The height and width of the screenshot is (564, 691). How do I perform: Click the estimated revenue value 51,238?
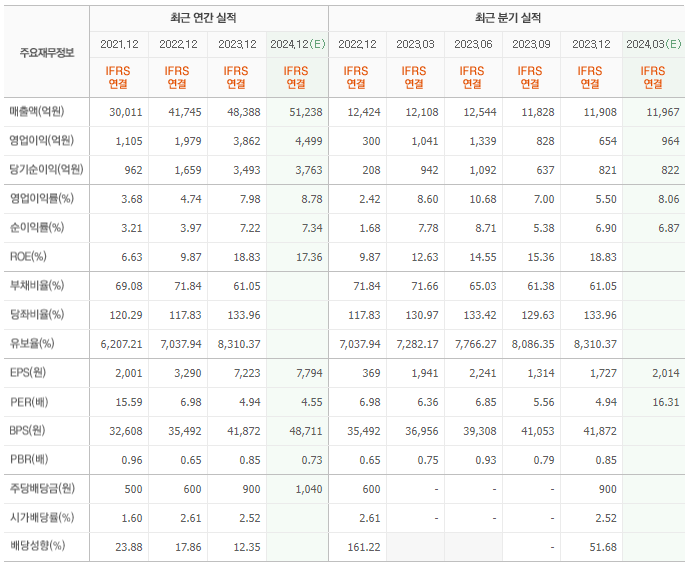click(306, 112)
